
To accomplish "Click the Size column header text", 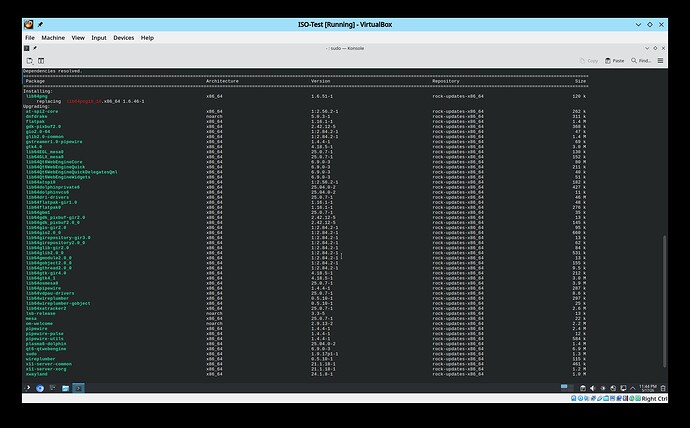I will point(580,81).
